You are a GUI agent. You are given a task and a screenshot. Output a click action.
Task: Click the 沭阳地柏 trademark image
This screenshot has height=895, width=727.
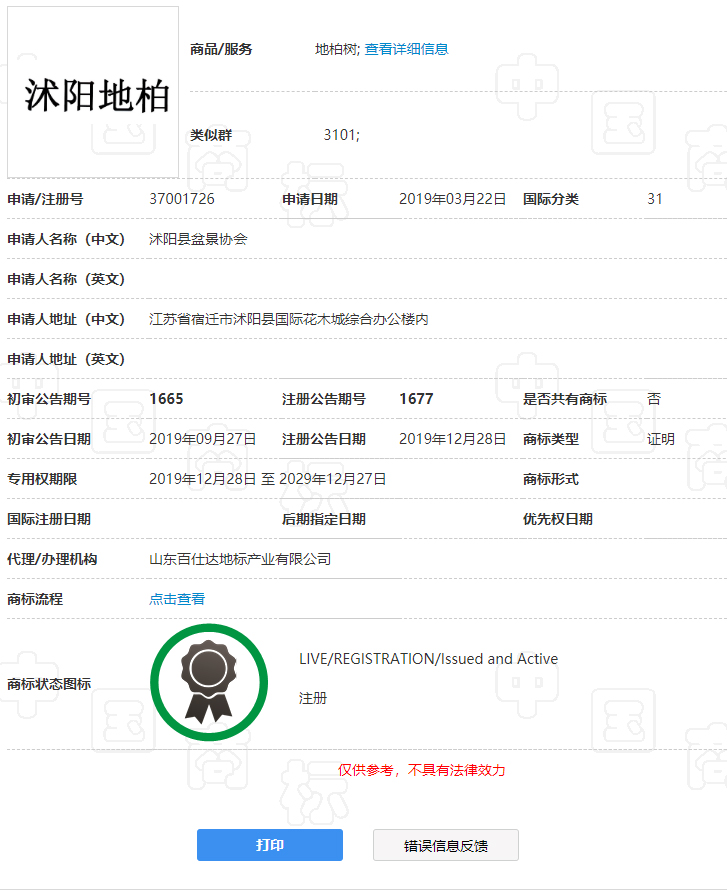click(x=93, y=93)
